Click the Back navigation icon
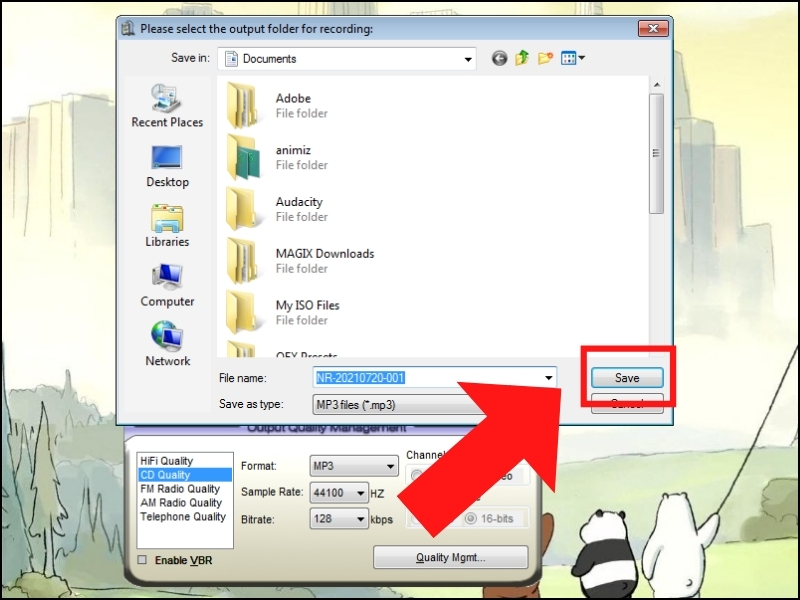This screenshot has height=600, width=800. 499,58
